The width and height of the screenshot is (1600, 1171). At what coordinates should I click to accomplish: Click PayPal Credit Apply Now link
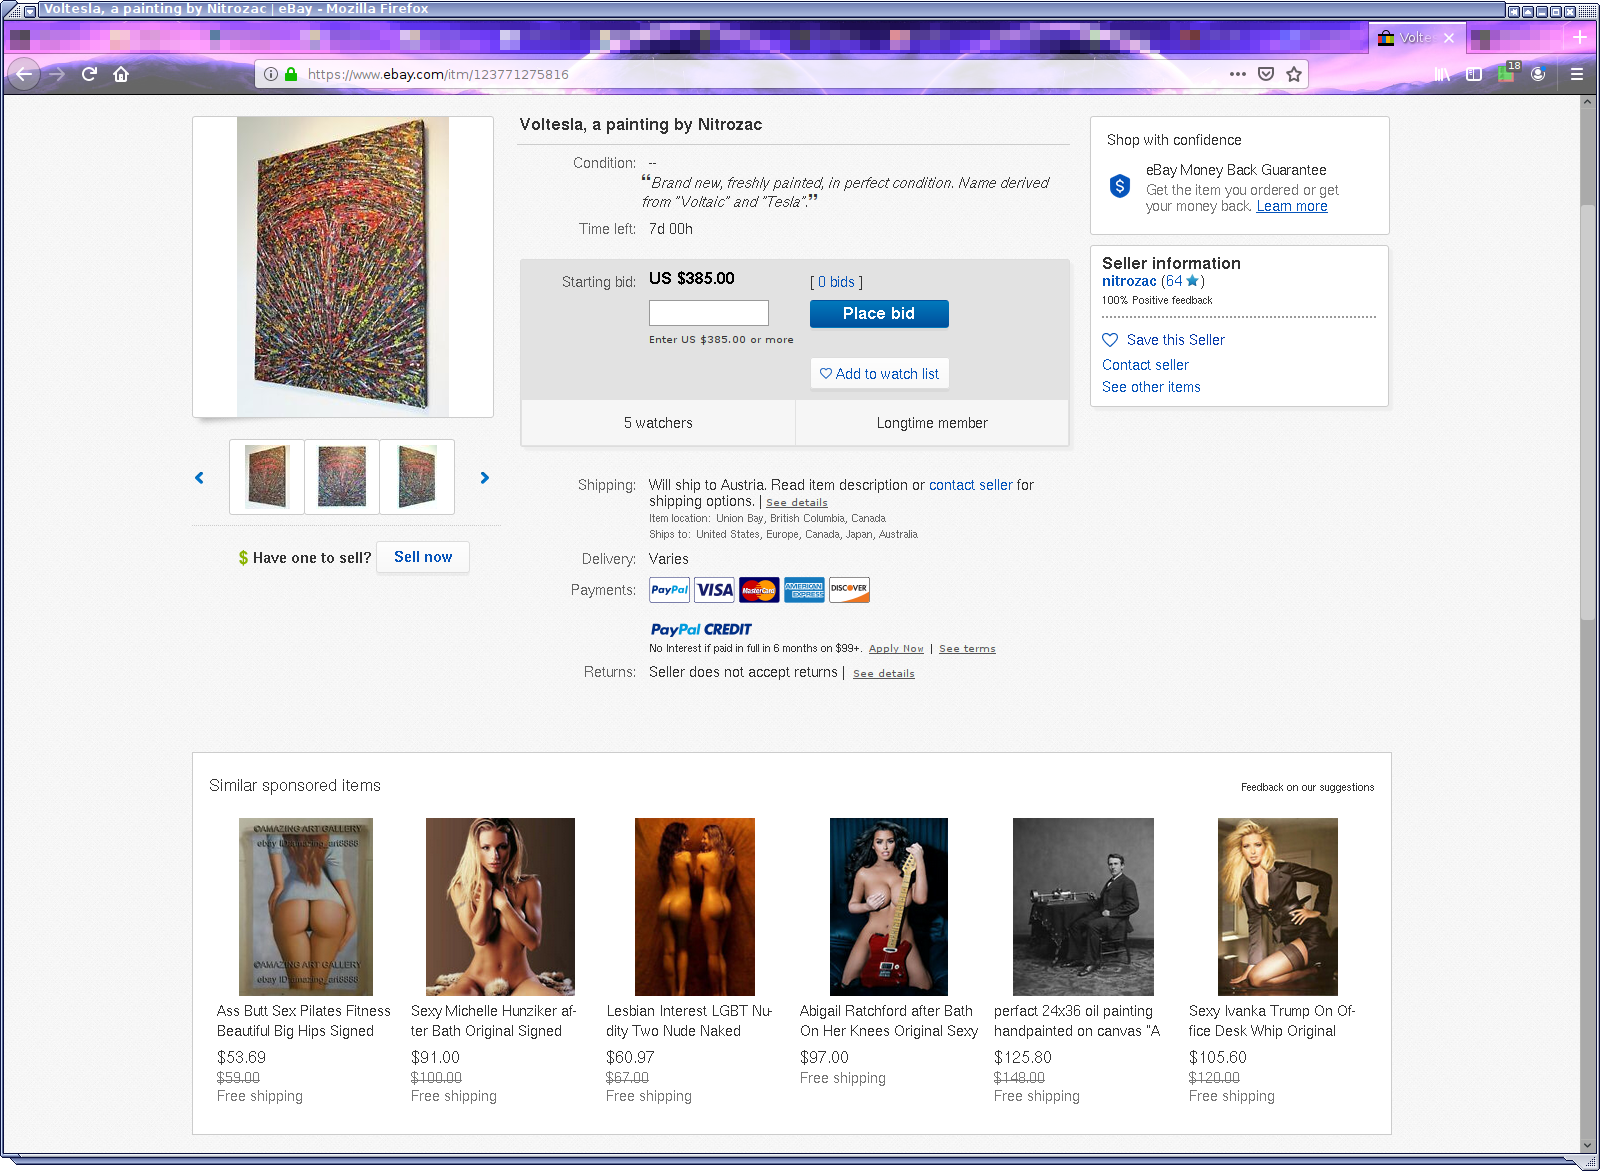[x=896, y=649]
